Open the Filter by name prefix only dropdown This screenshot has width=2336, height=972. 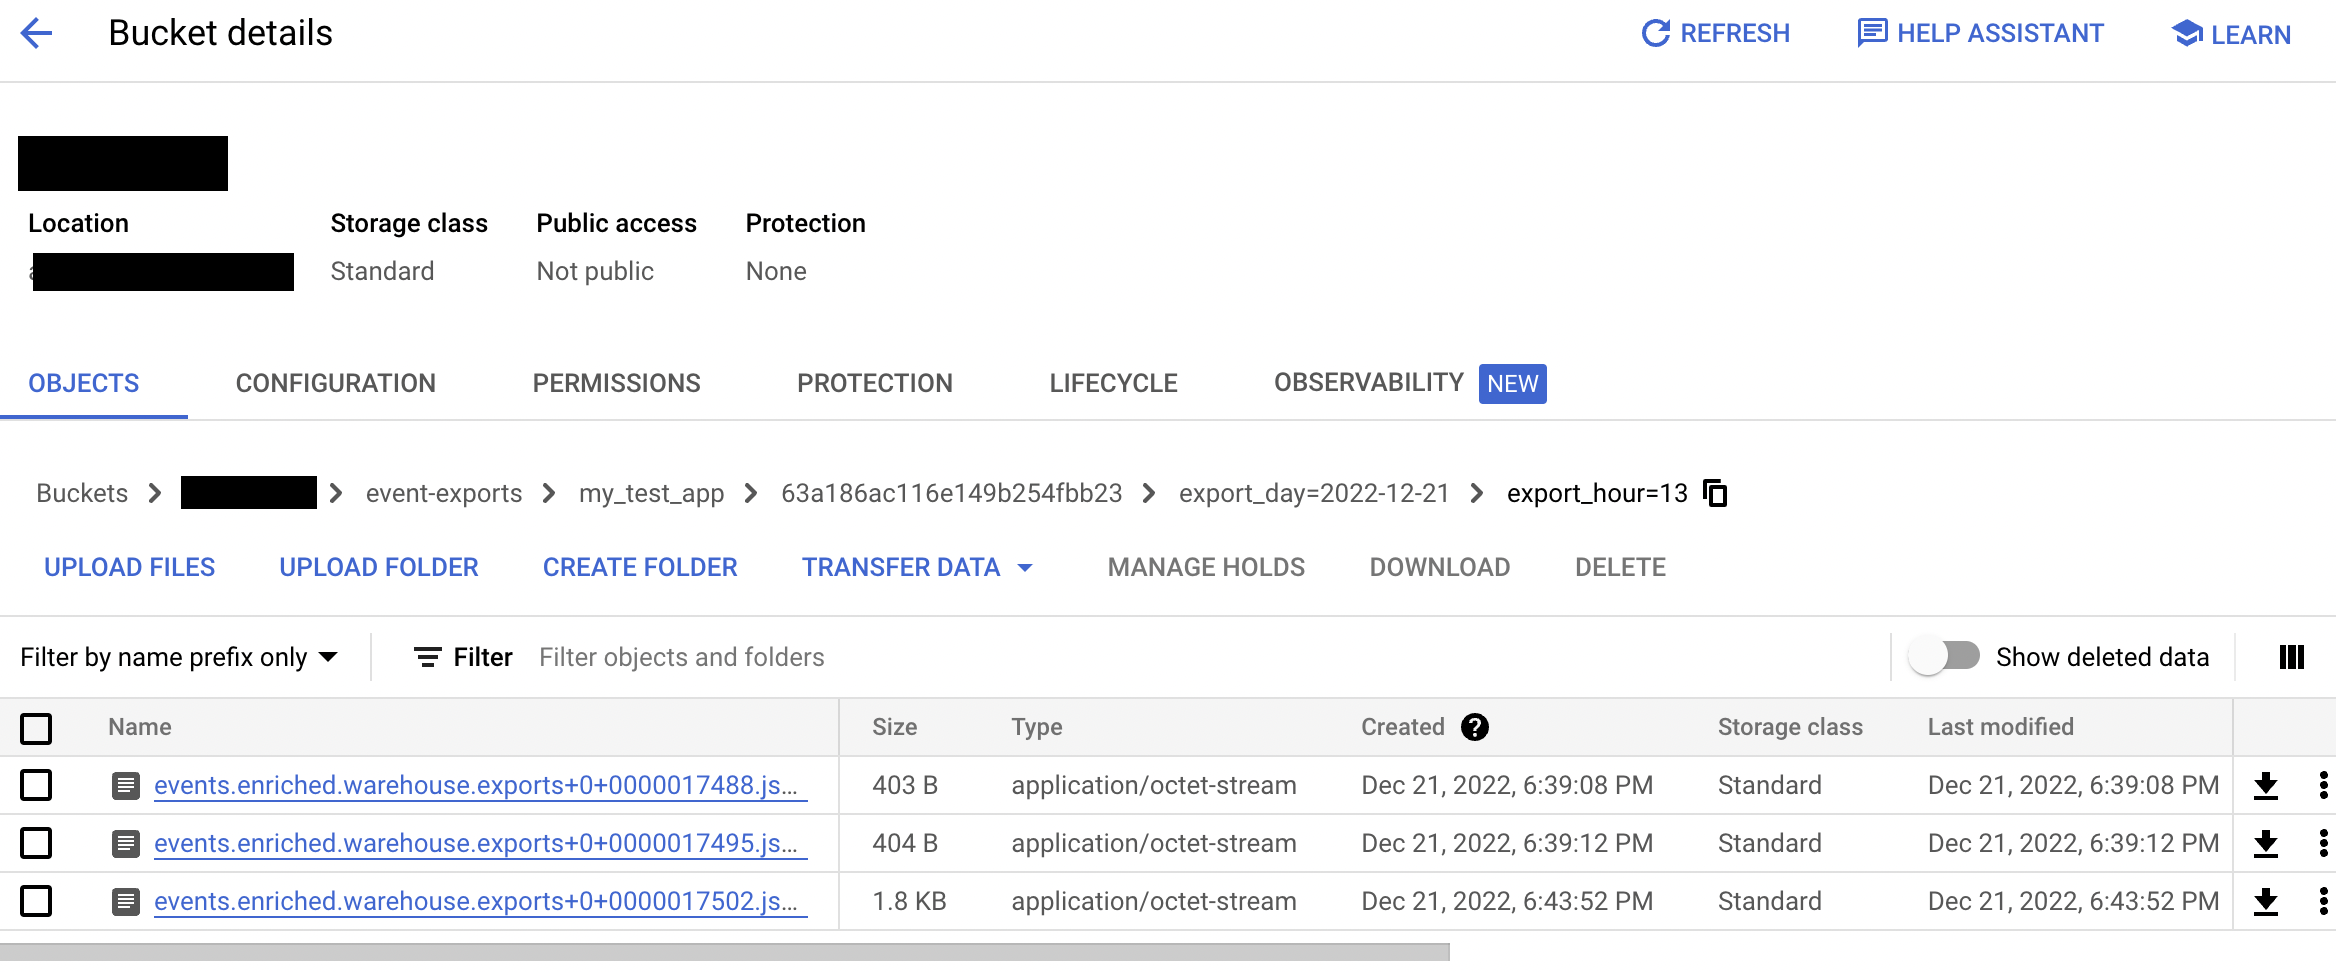coord(179,657)
